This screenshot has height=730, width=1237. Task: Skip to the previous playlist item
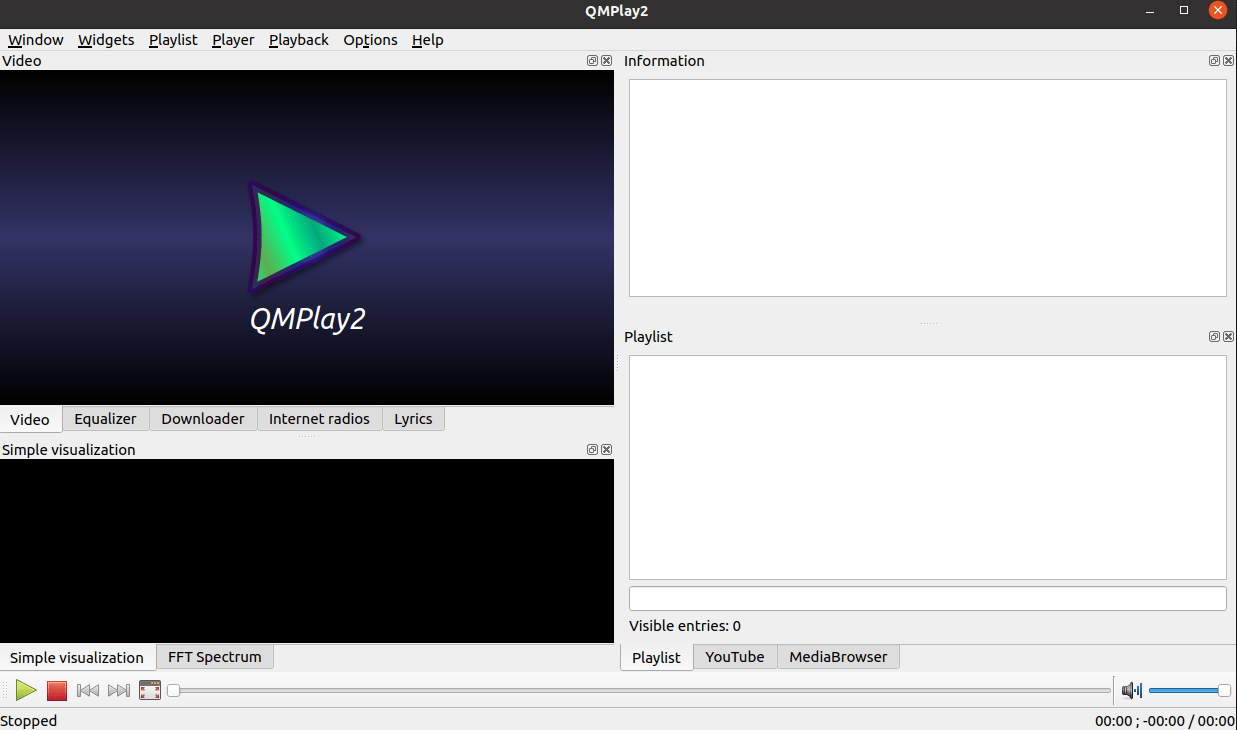[x=88, y=690]
